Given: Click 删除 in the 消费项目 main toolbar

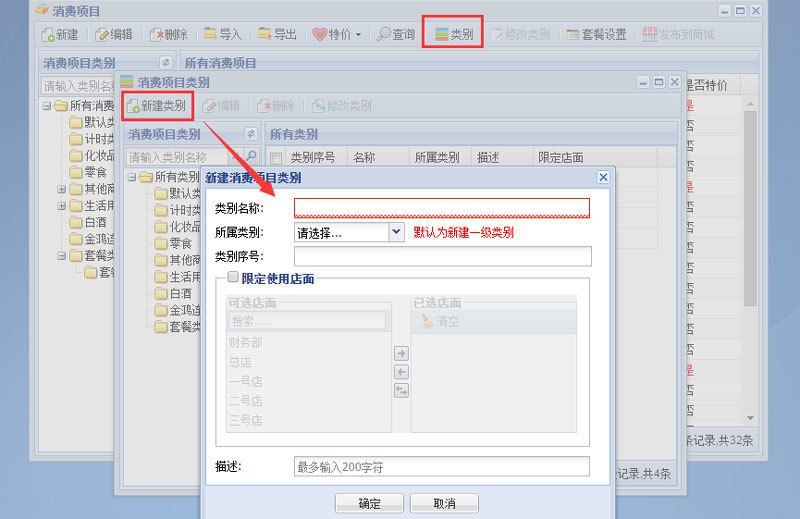Looking at the screenshot, I should point(168,35).
